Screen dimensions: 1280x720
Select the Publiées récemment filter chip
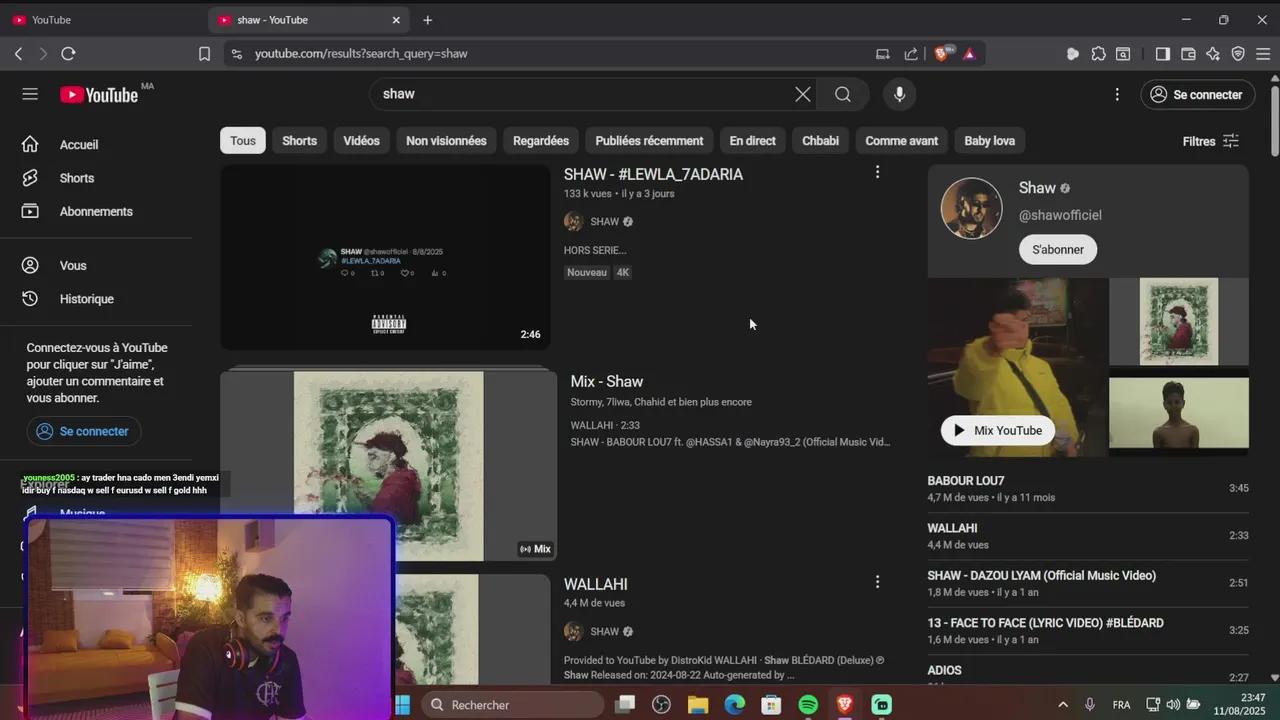649,141
